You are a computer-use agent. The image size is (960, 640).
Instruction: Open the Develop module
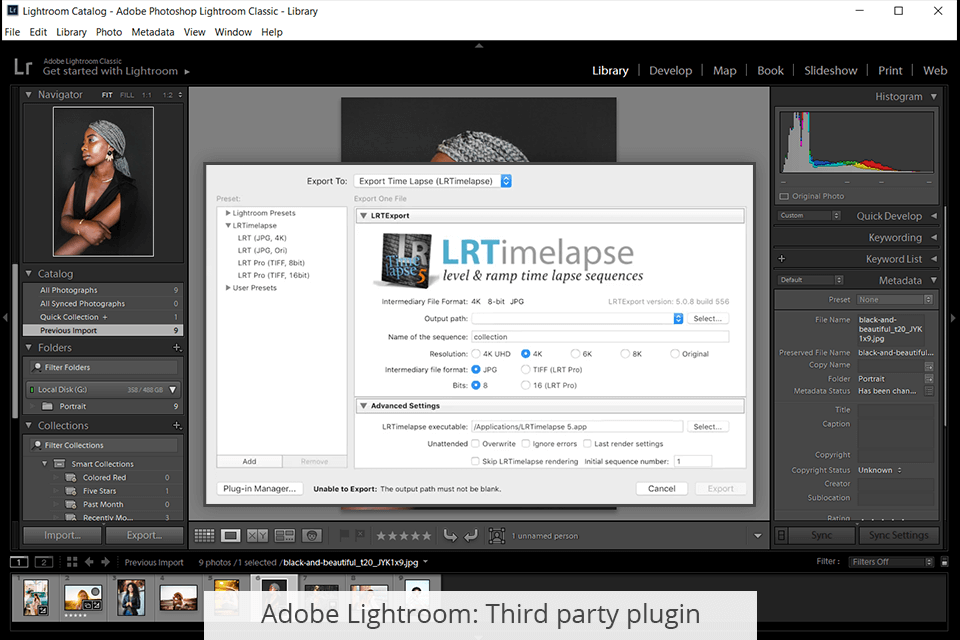(x=670, y=70)
